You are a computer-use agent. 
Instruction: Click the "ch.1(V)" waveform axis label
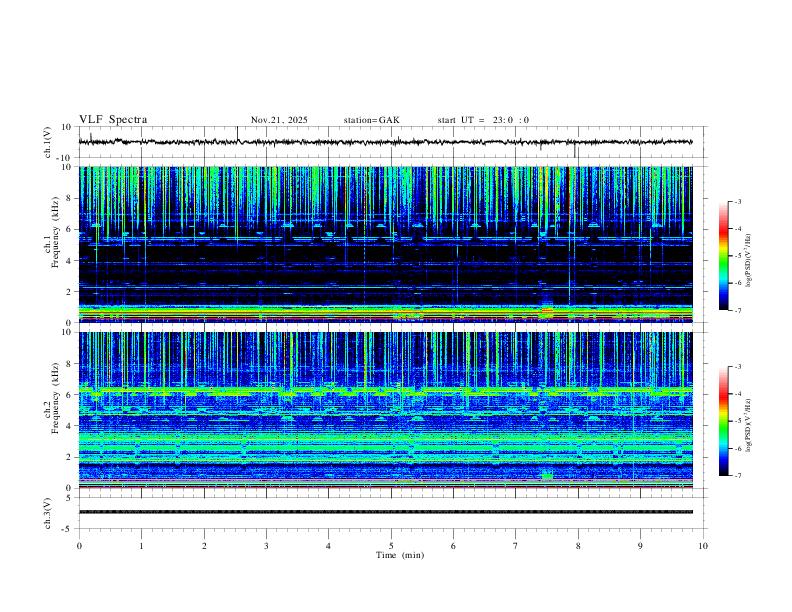(x=48, y=142)
